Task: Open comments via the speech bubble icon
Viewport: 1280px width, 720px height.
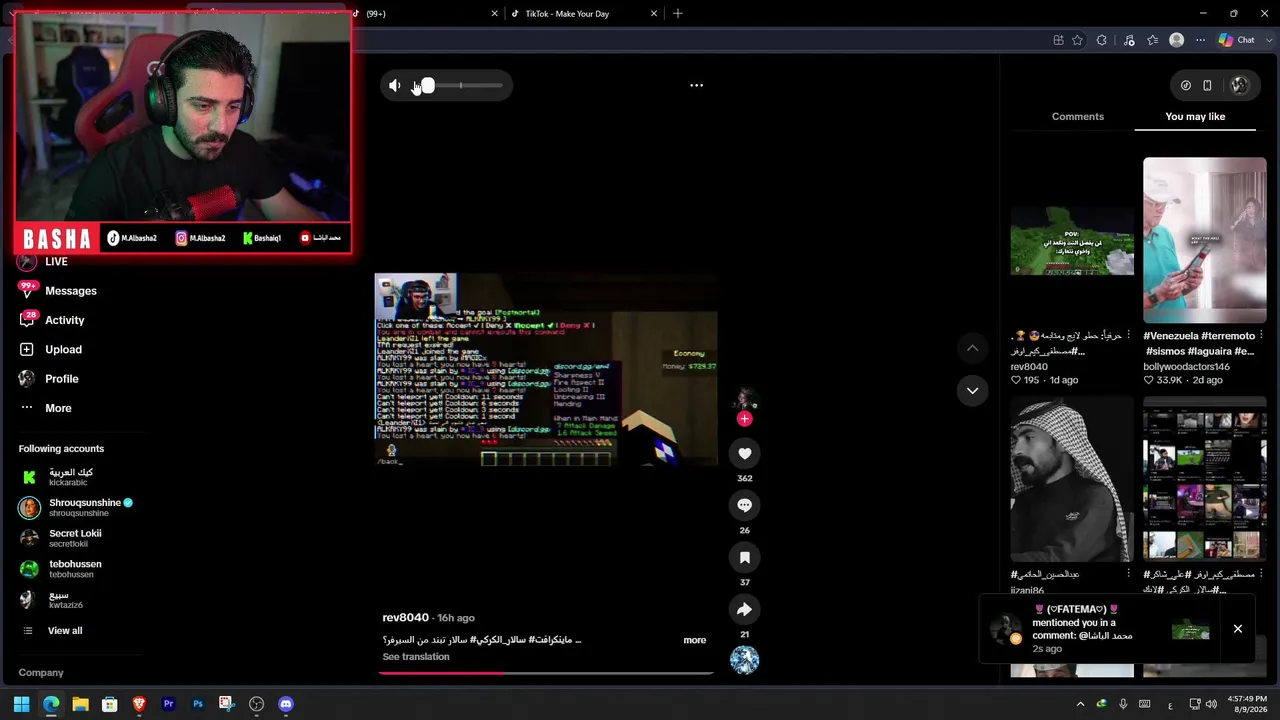Action: [x=744, y=506]
